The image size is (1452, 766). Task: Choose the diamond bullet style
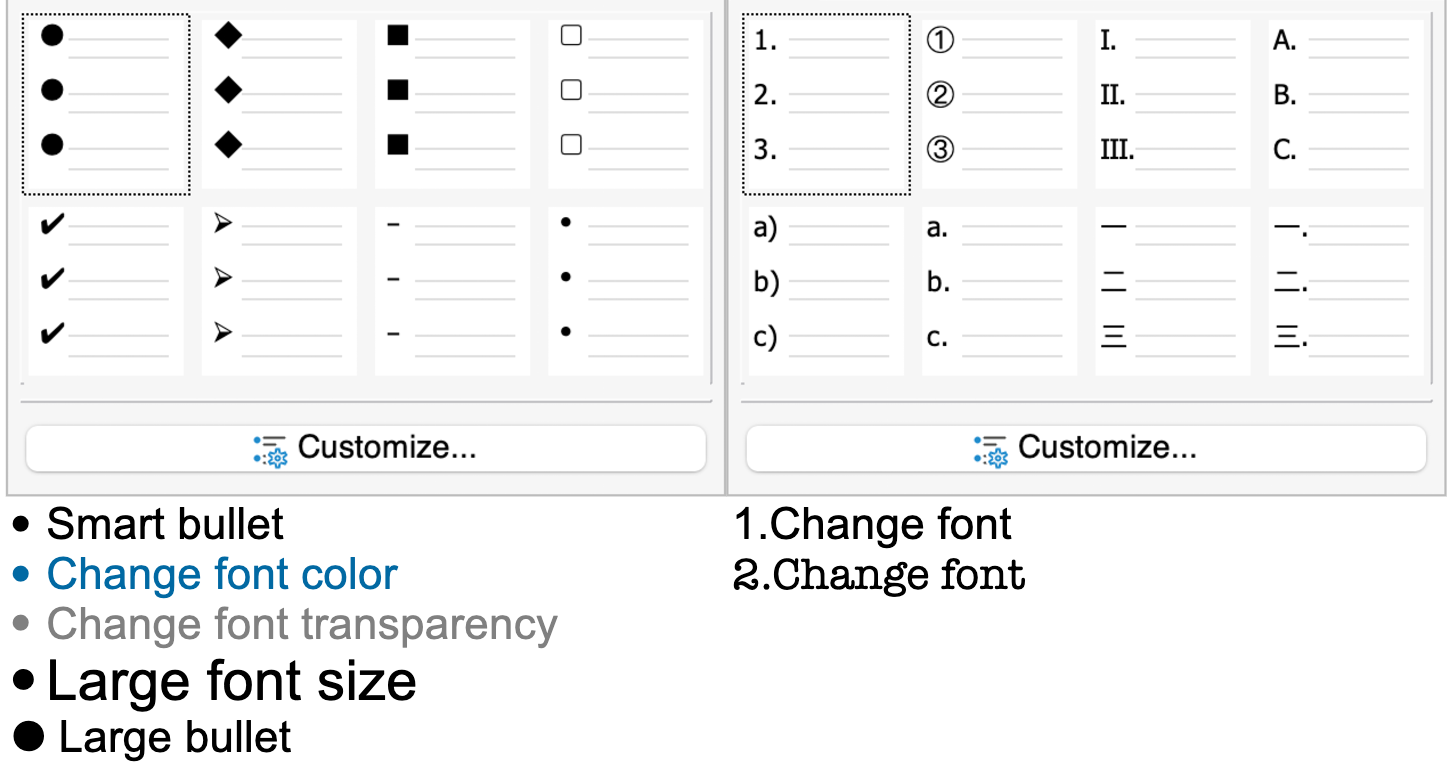click(x=279, y=104)
